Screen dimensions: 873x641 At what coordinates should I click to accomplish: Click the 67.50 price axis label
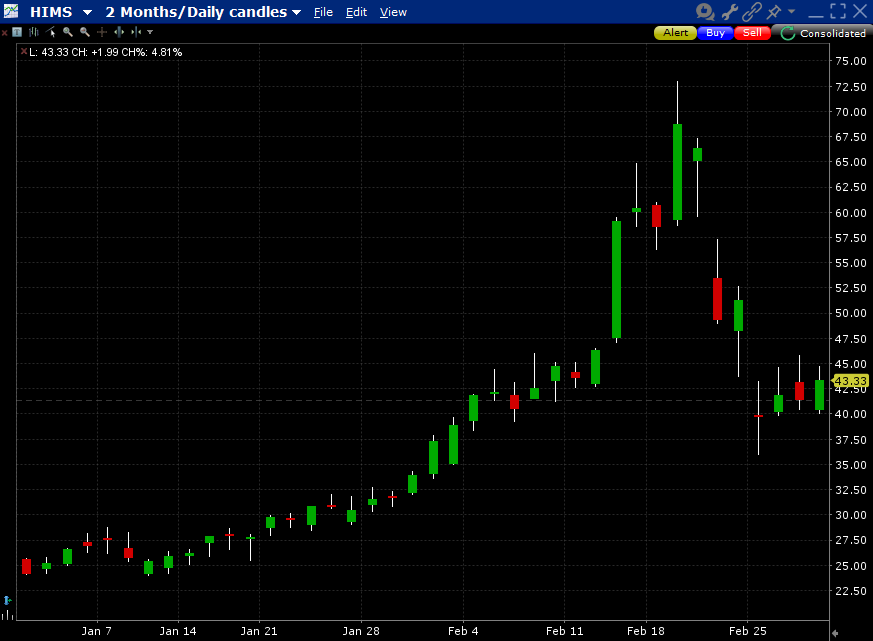point(851,137)
